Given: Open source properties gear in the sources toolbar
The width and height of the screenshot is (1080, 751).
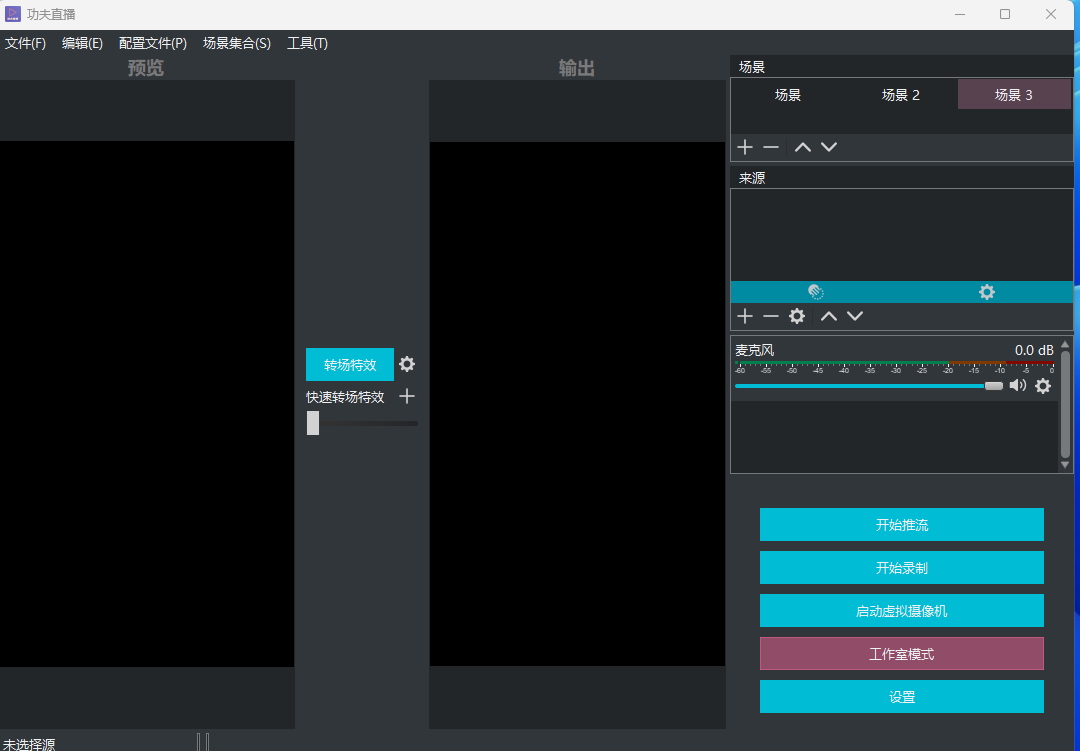Looking at the screenshot, I should coord(797,316).
